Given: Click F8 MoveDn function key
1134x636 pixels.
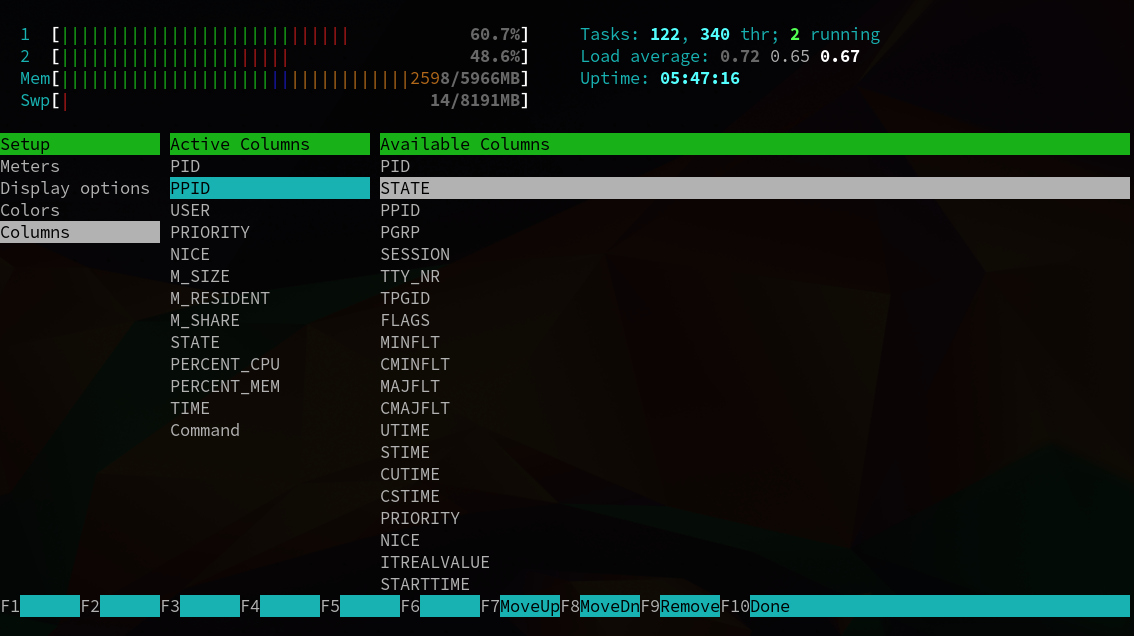Looking at the screenshot, I should click(600, 606).
